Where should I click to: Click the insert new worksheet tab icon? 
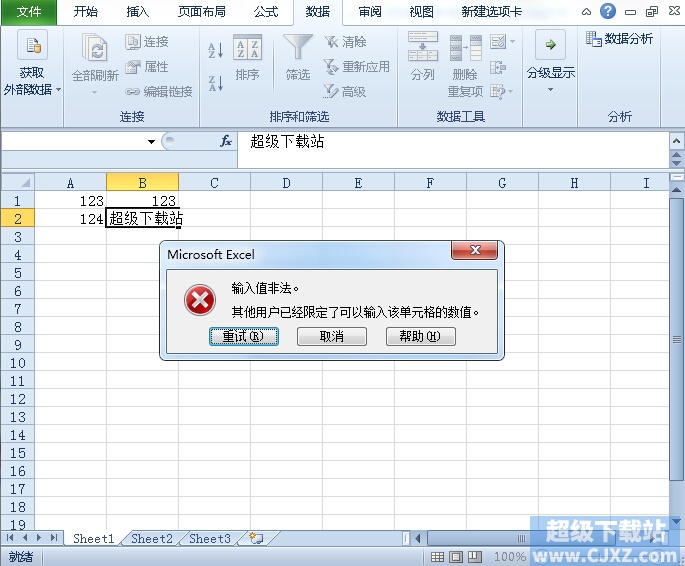[x=256, y=538]
